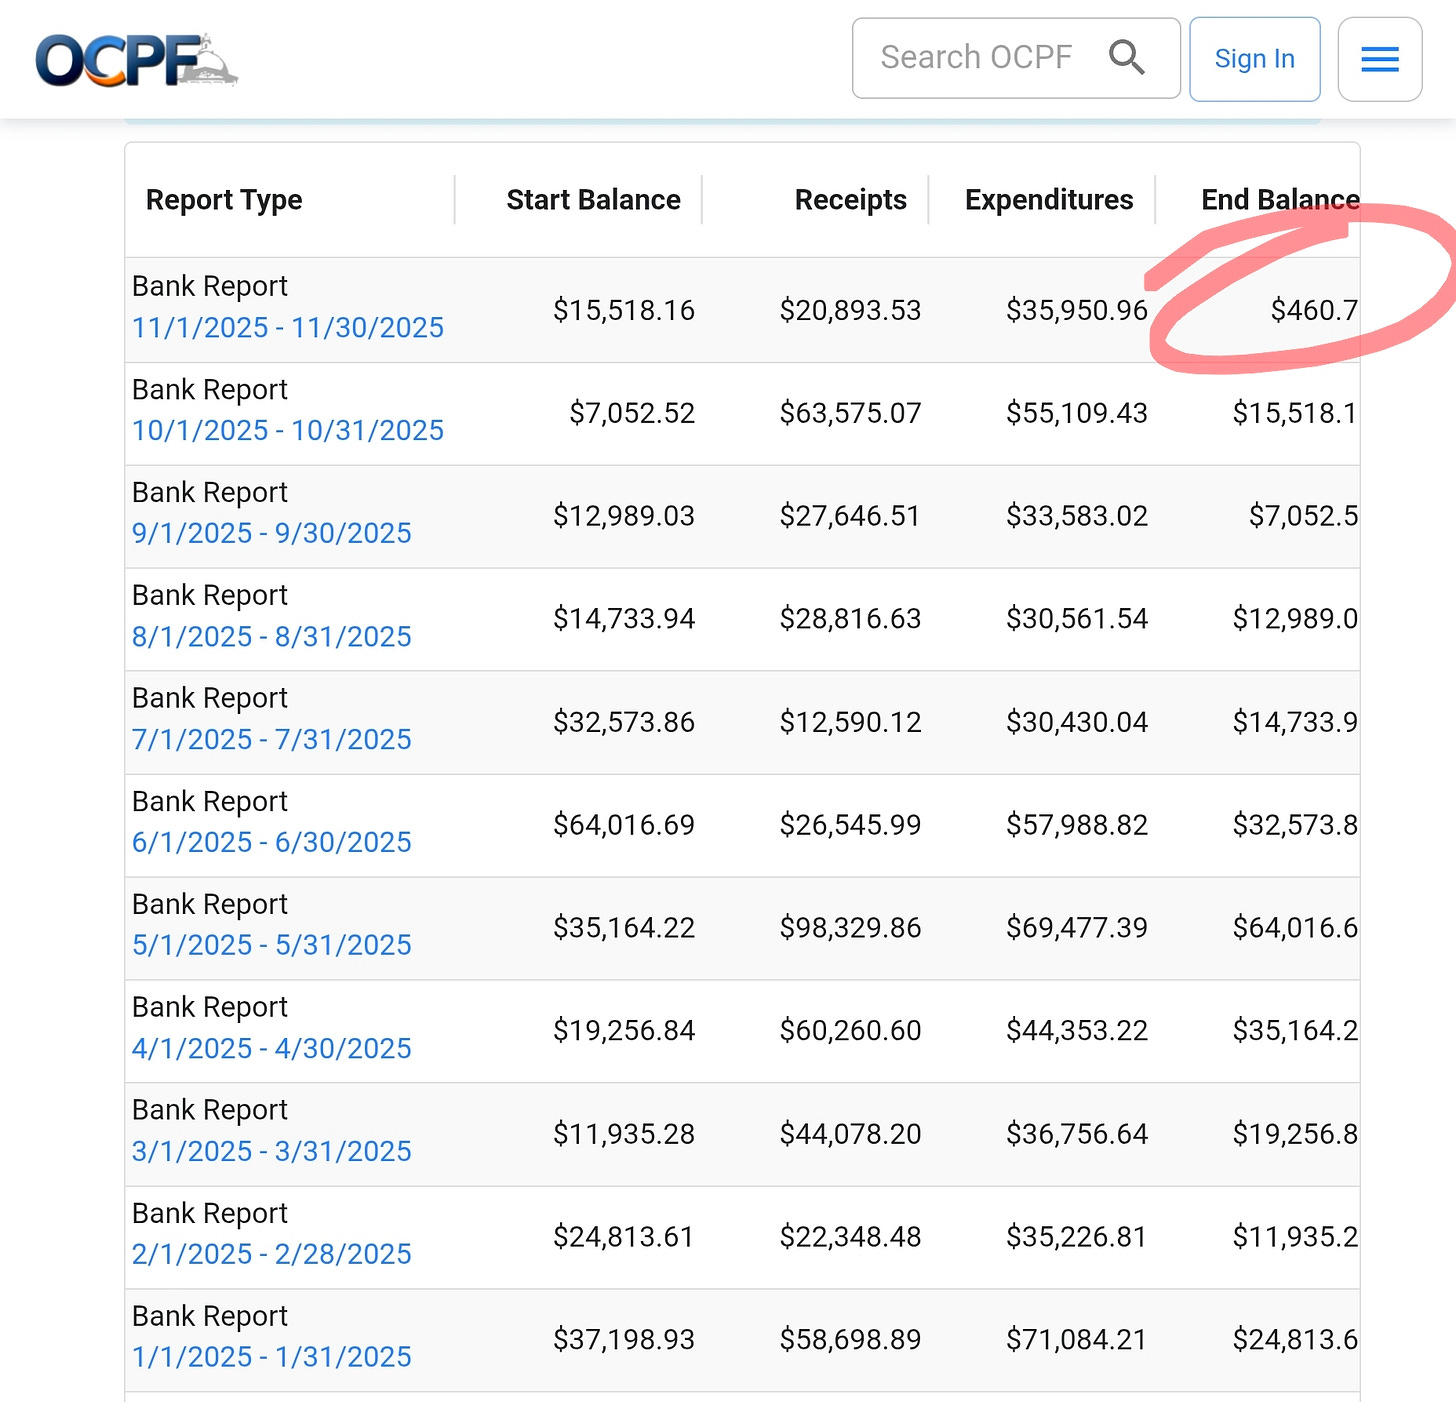The width and height of the screenshot is (1456, 1402).
Task: Select receipts value $26,545.99
Action: (850, 825)
